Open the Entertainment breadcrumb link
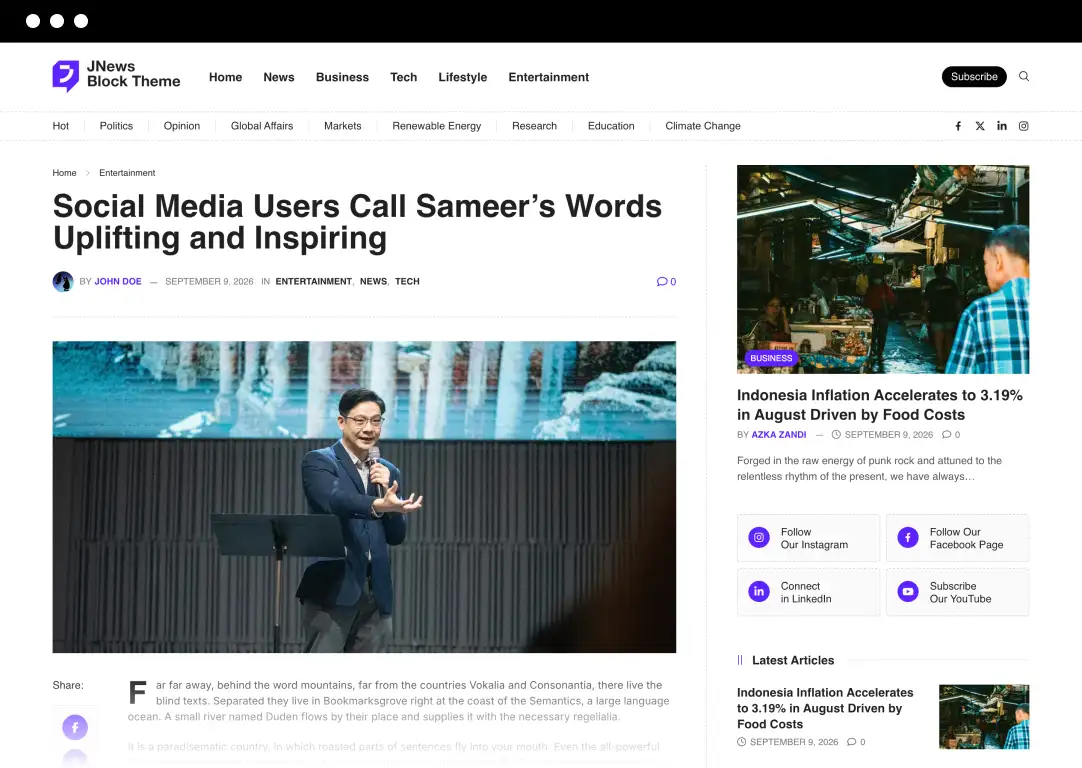The height and width of the screenshot is (768, 1082). (x=127, y=173)
